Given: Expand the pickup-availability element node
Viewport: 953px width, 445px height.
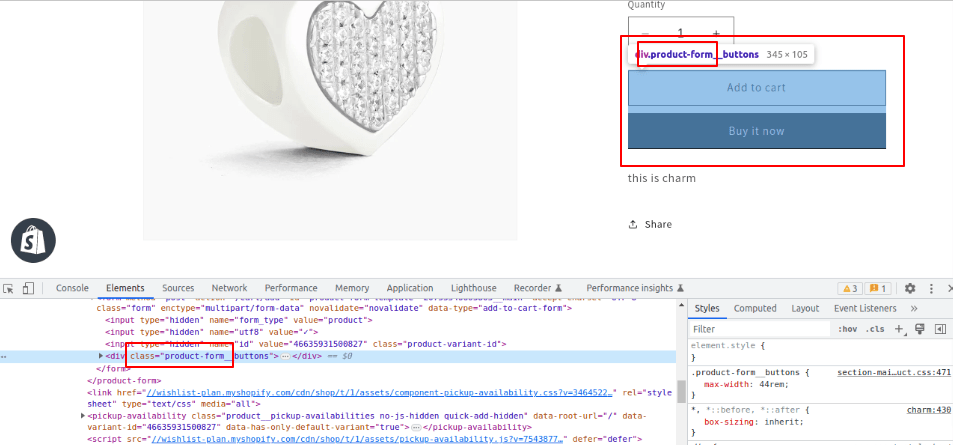Looking at the screenshot, I should [84, 415].
